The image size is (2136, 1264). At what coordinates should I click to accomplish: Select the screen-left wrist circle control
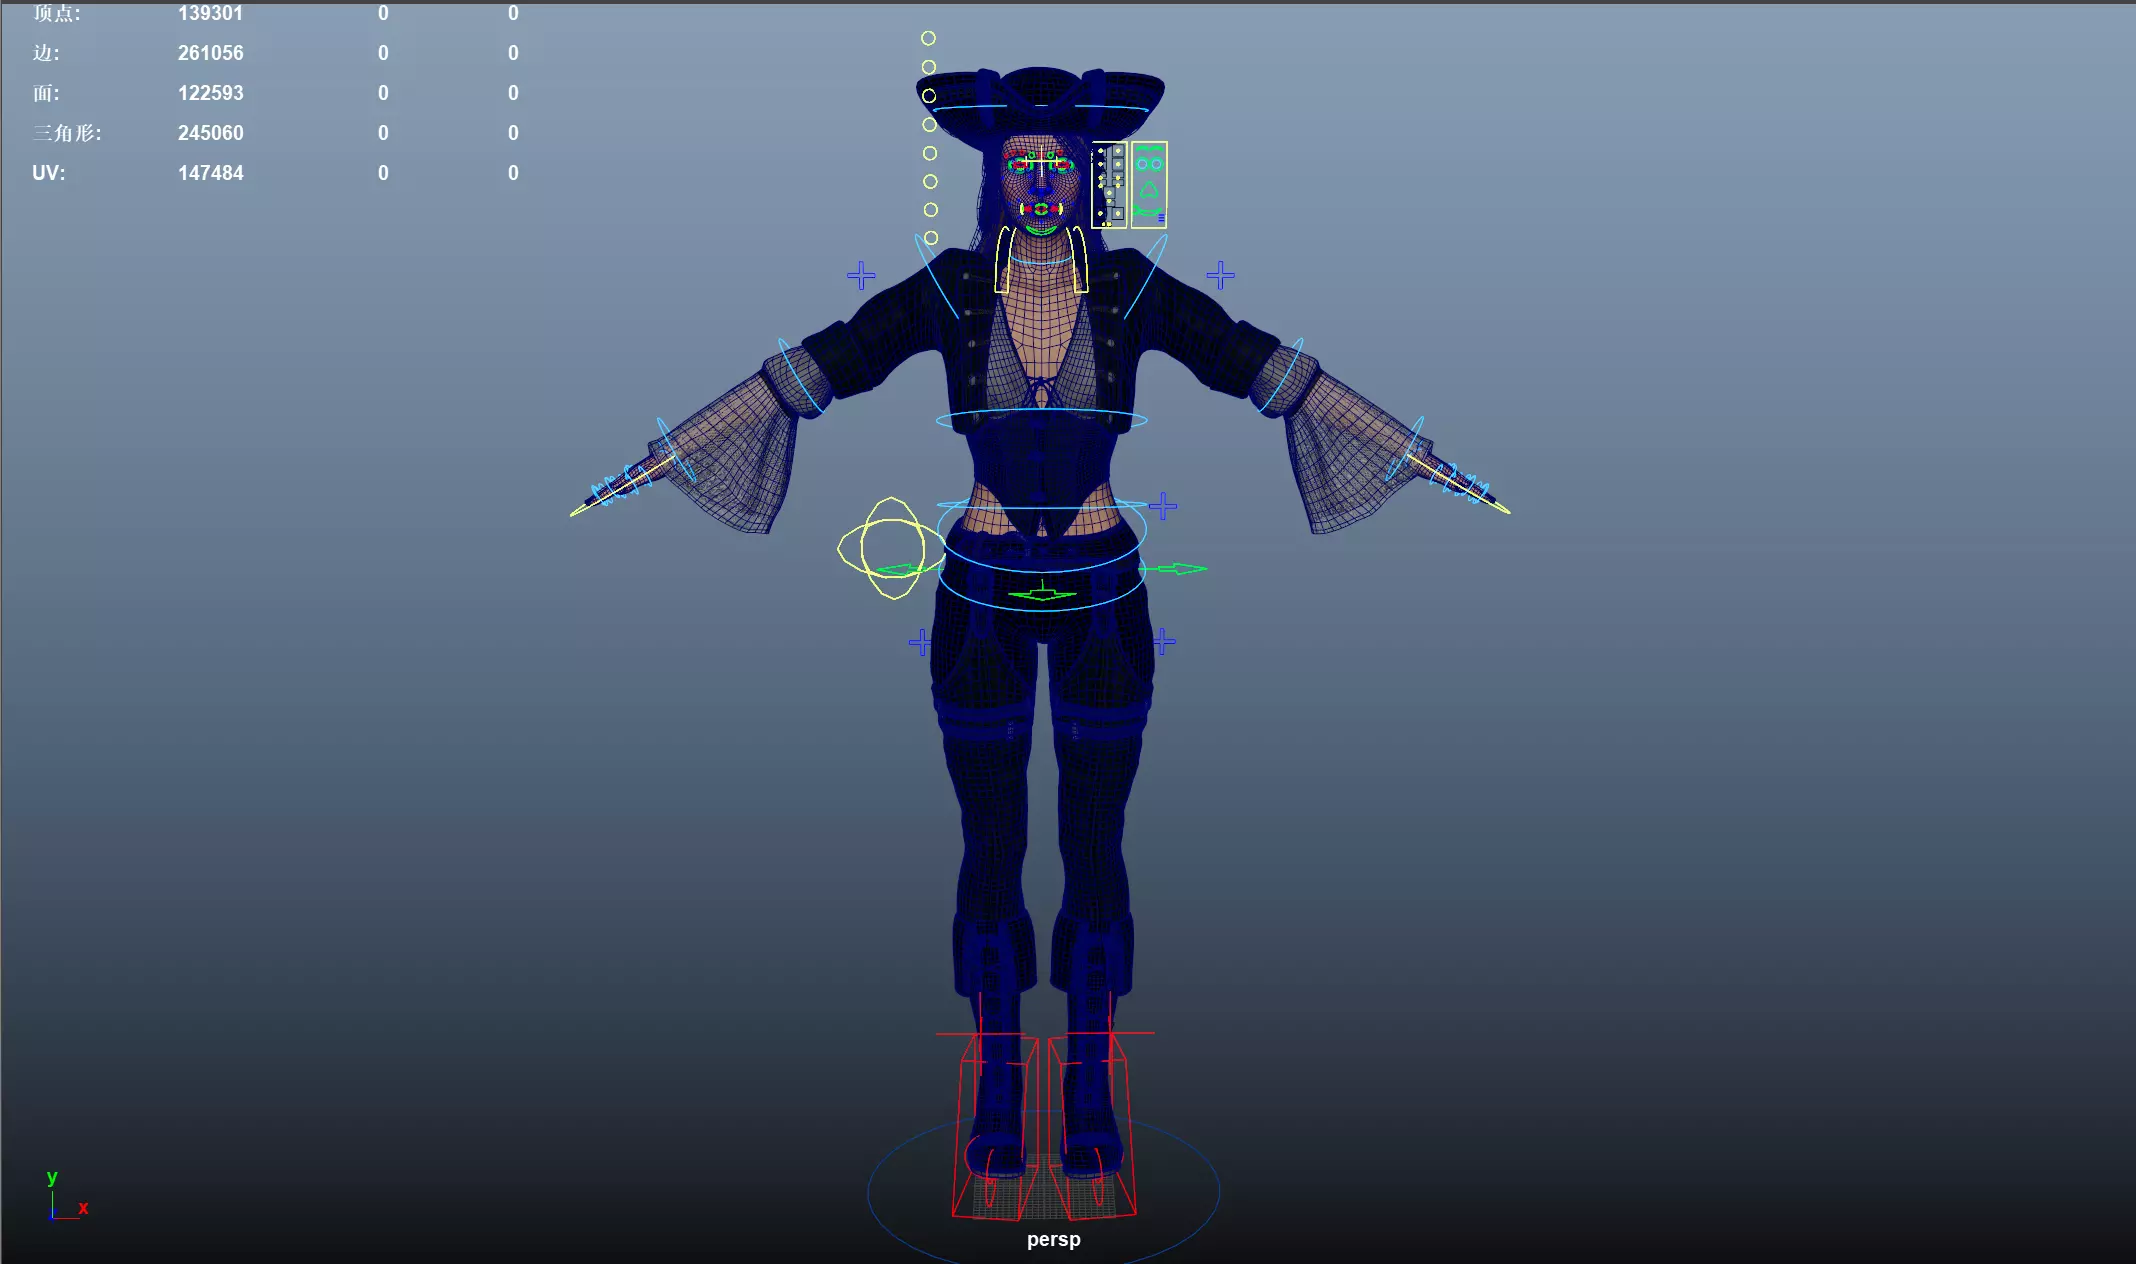(676, 450)
